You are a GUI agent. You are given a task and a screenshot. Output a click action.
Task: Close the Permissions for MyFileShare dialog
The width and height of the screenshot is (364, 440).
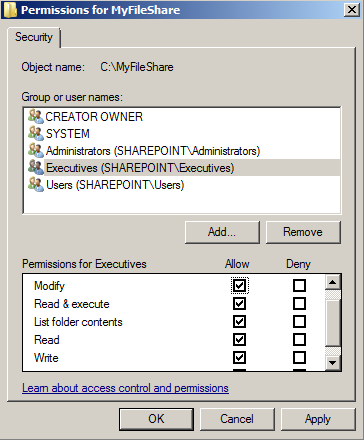click(352, 10)
